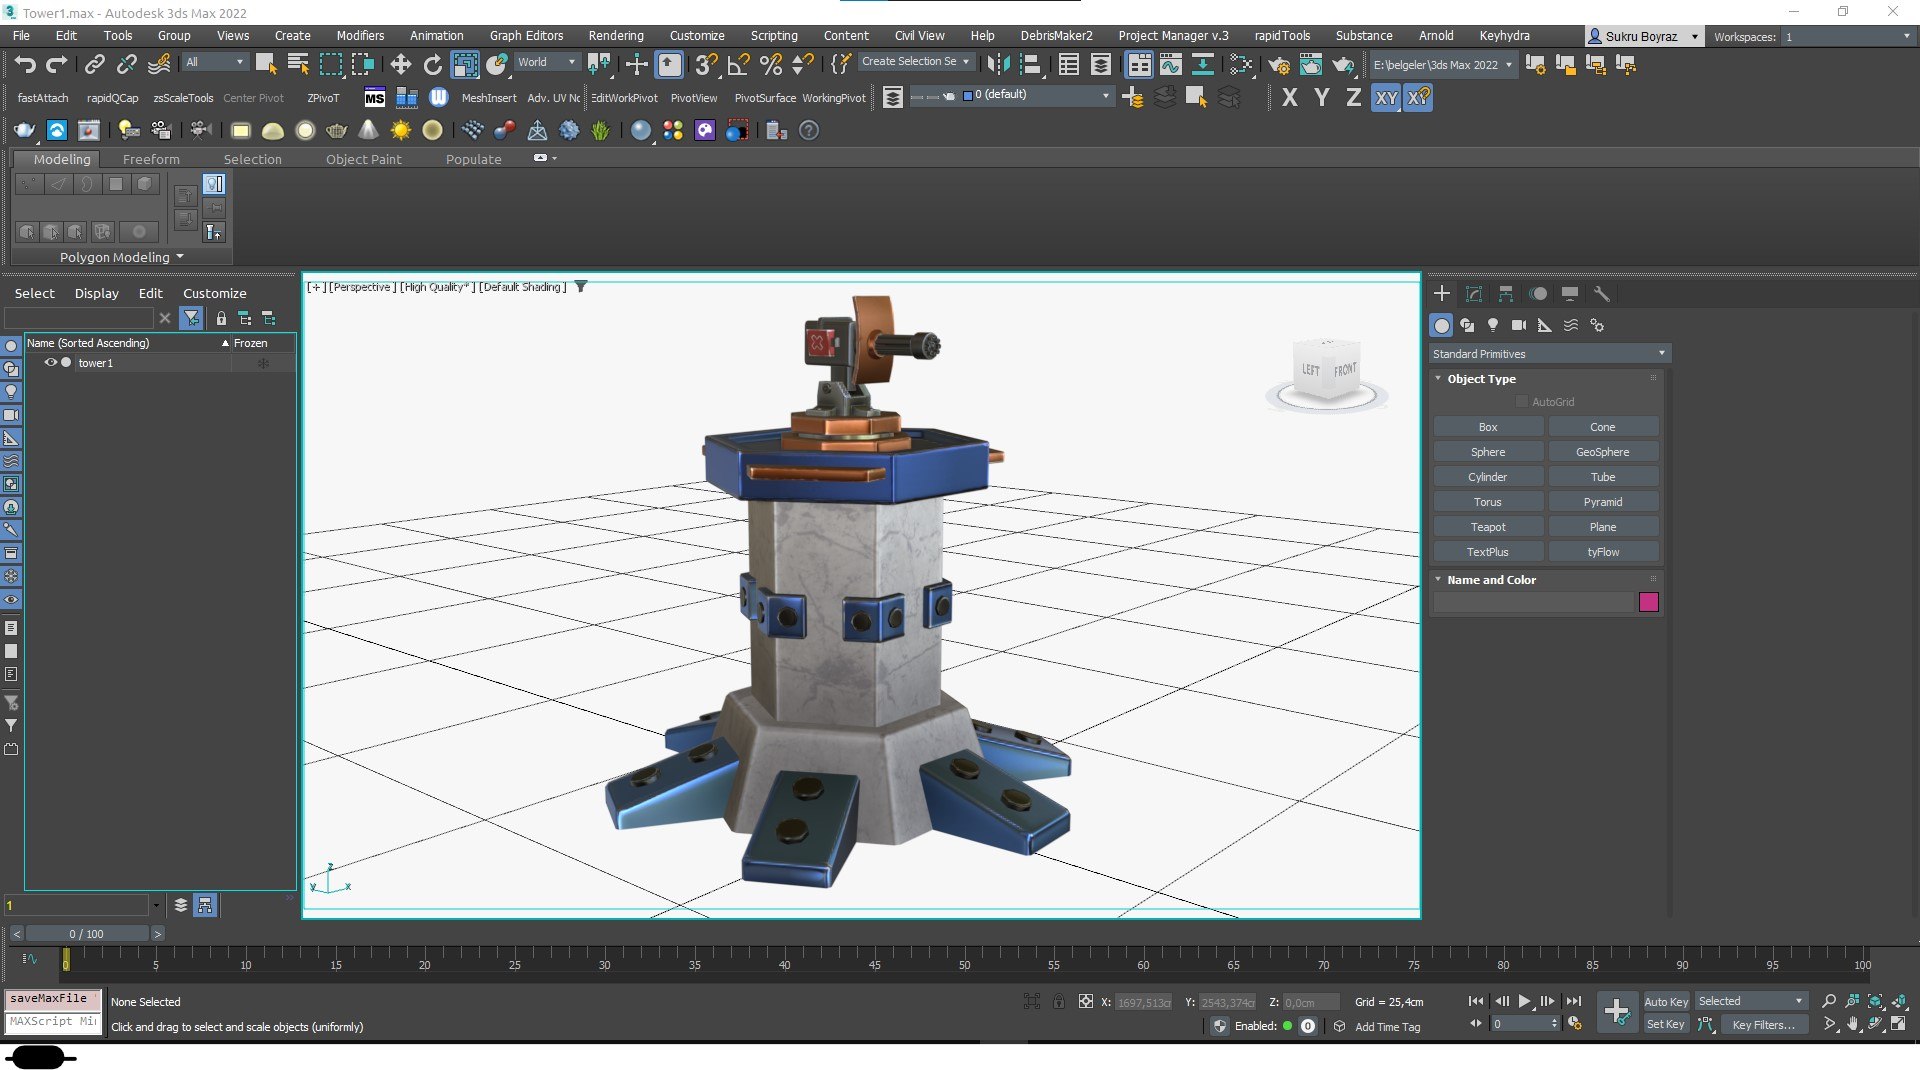Toggle the Angle Snap button
Image resolution: width=1920 pixels, height=1070 pixels.
(x=739, y=65)
